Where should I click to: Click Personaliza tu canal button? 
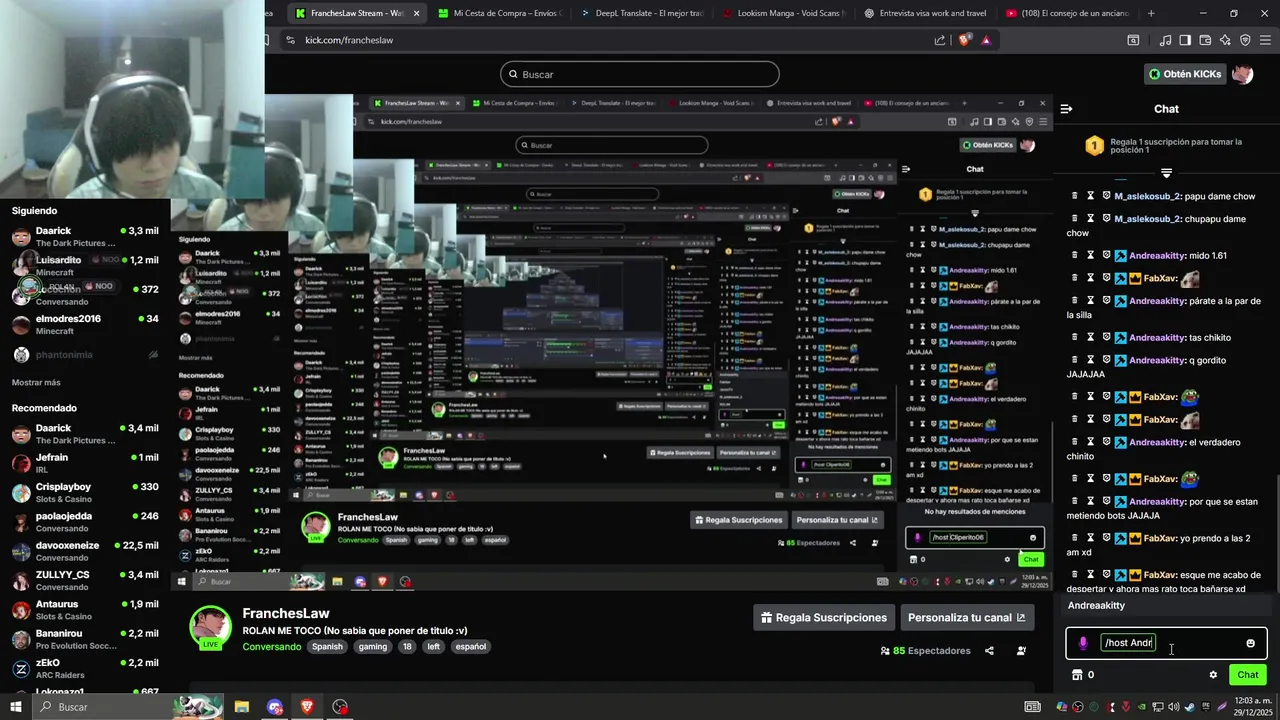click(967, 618)
